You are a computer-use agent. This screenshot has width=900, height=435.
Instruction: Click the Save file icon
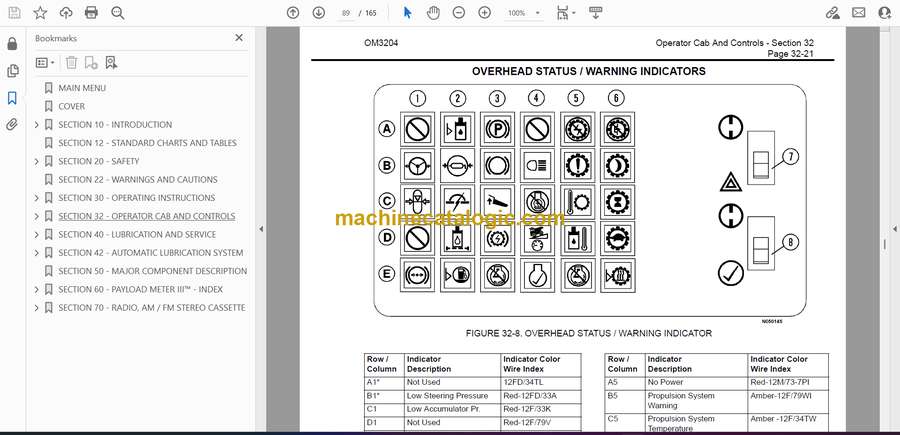pyautogui.click(x=14, y=13)
